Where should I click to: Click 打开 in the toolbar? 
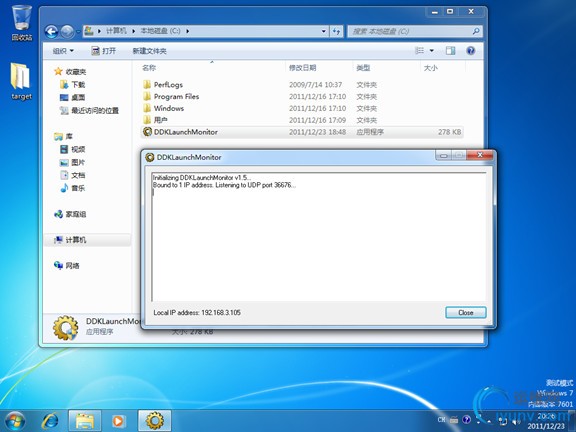pyautogui.click(x=104, y=51)
